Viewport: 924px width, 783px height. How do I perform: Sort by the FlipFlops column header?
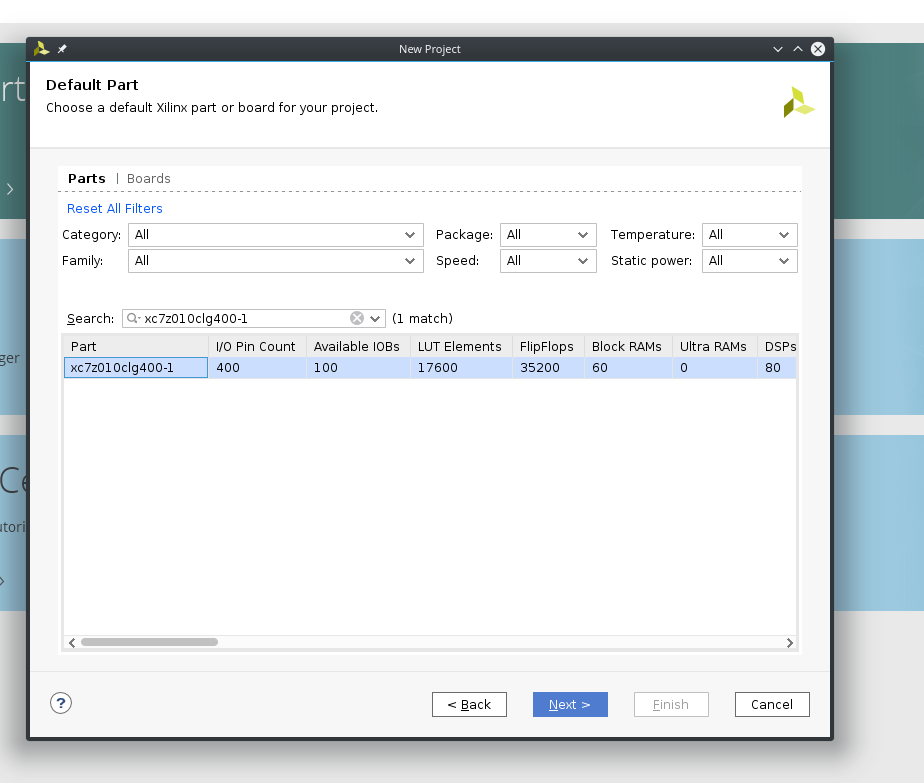[548, 346]
